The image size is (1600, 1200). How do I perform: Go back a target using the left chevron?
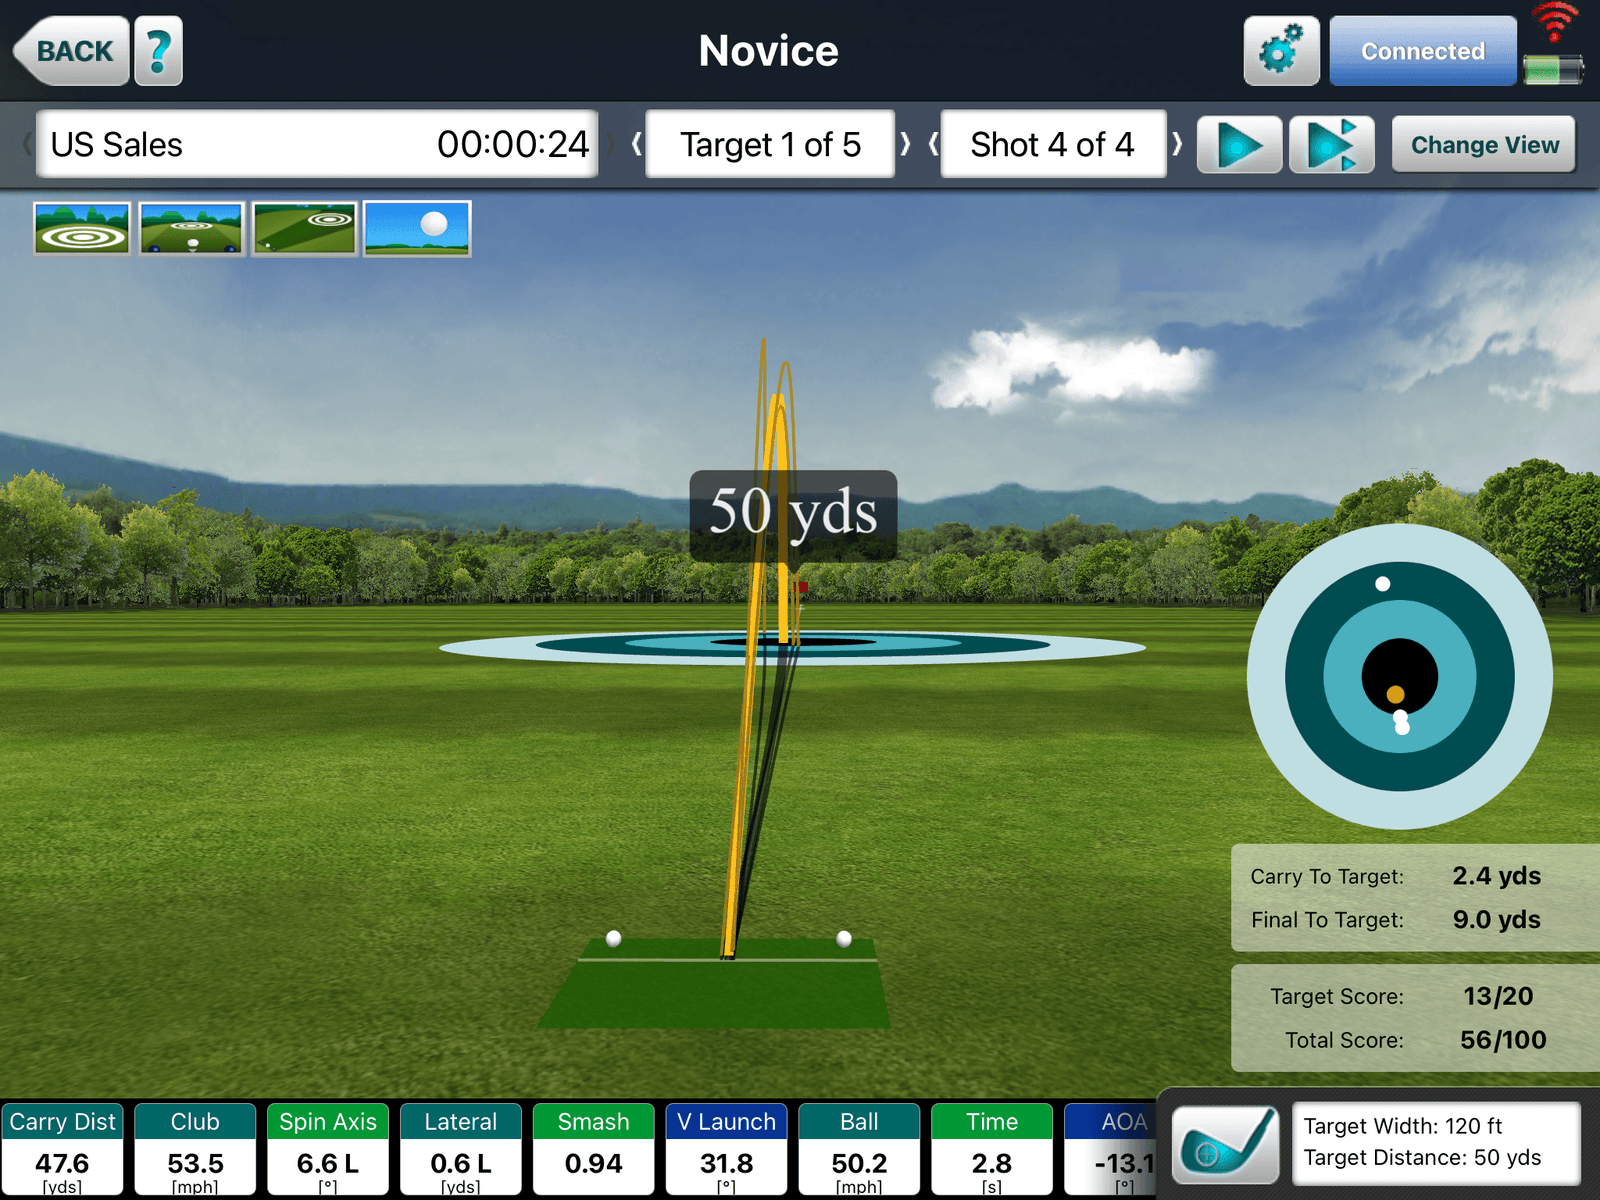[637, 144]
